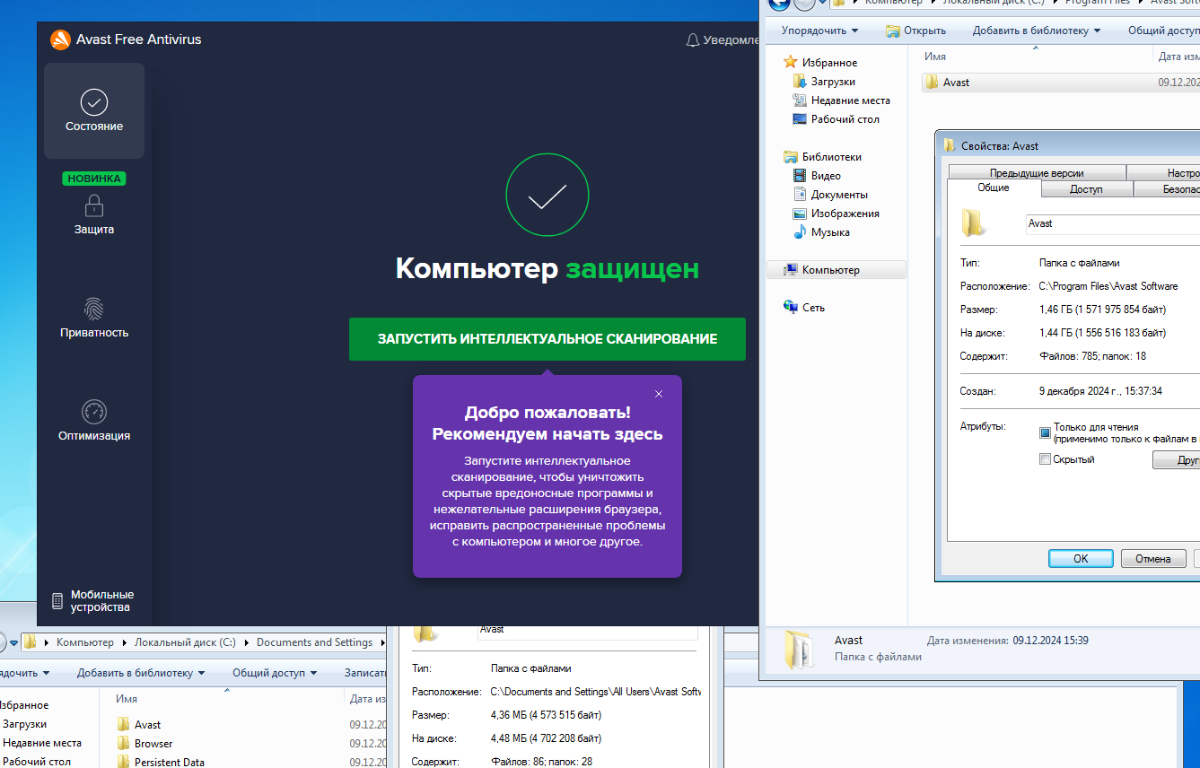Open the Privacy (Приватность) fingerprint icon

(x=94, y=308)
